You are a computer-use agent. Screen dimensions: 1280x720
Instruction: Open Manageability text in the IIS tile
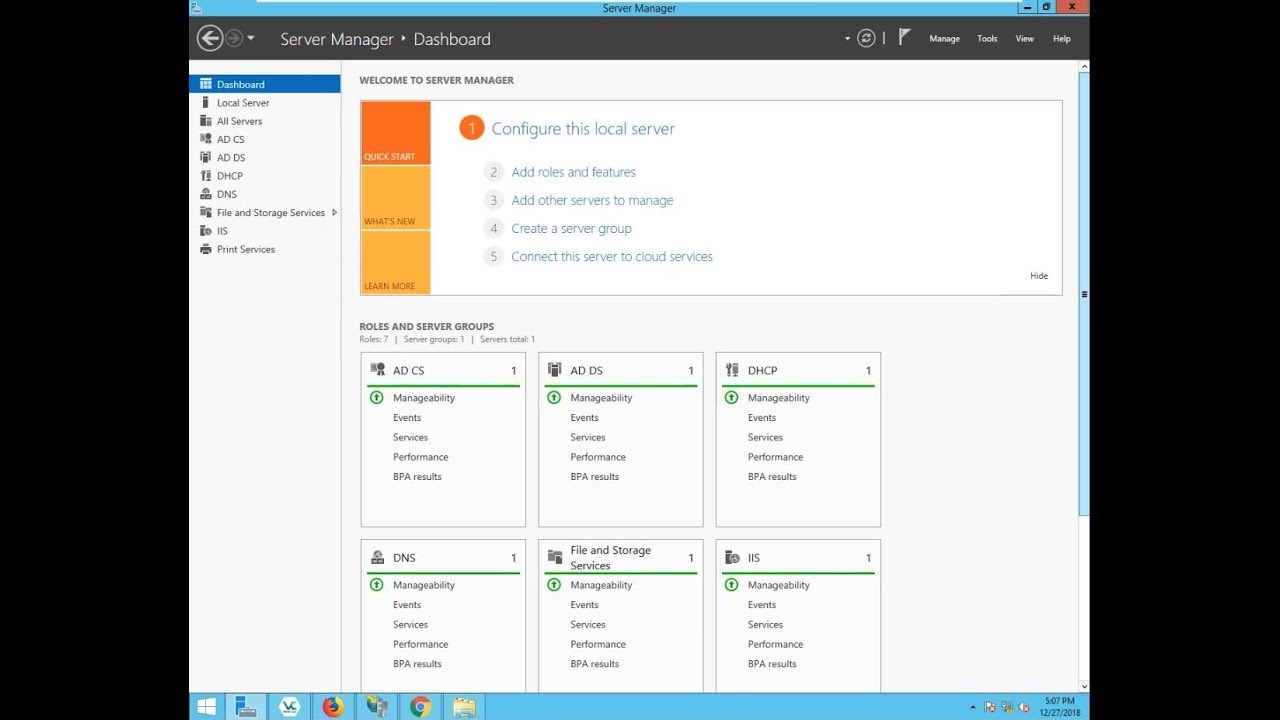(x=778, y=585)
